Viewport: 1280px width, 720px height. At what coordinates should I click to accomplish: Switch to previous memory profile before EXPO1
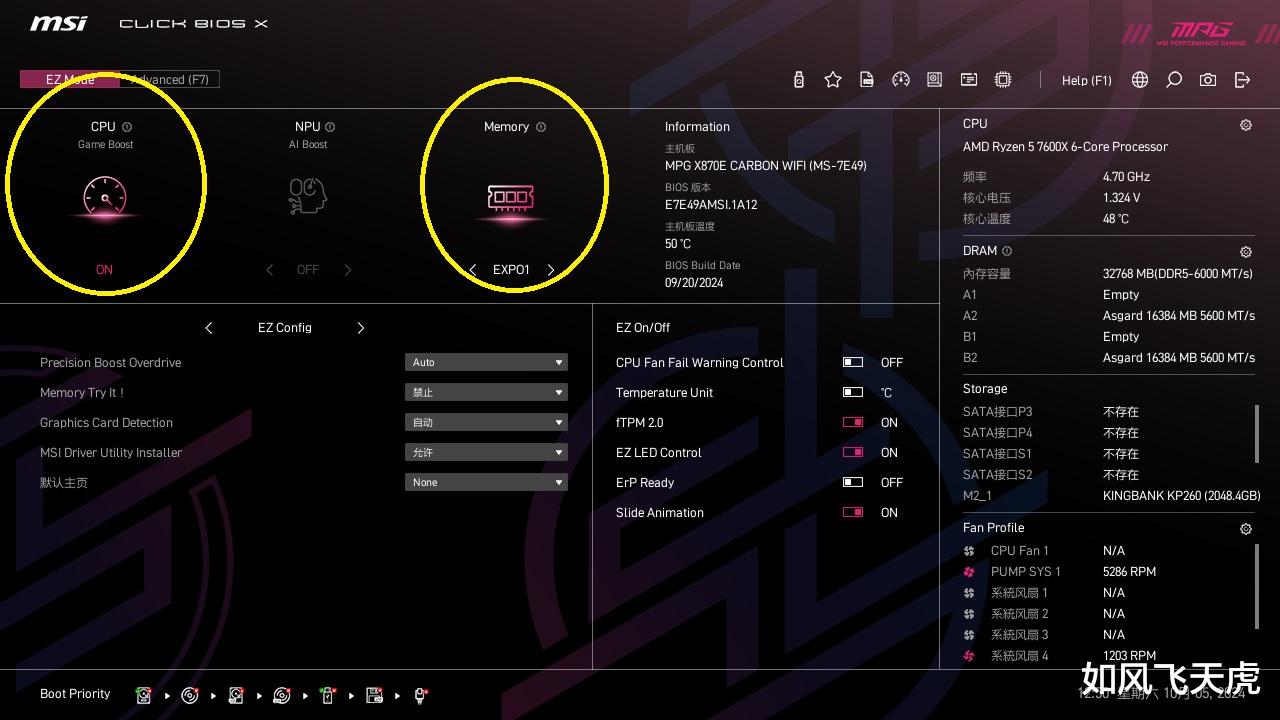click(473, 270)
